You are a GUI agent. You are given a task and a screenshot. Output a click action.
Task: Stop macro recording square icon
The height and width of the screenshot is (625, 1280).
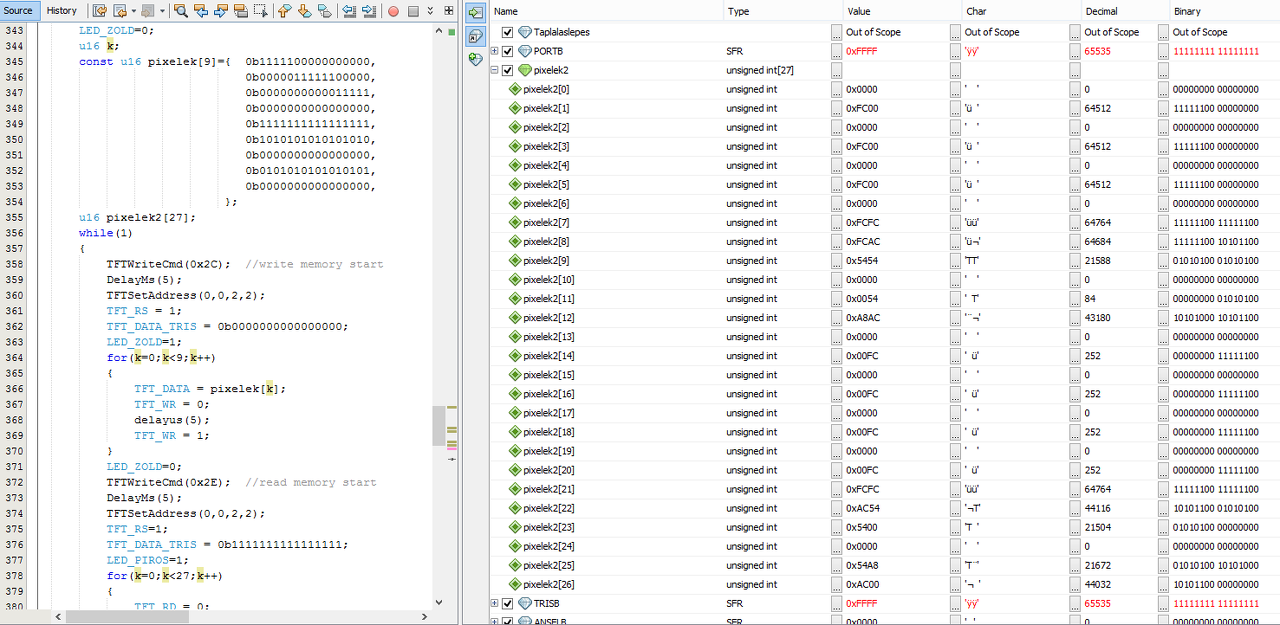coord(413,11)
